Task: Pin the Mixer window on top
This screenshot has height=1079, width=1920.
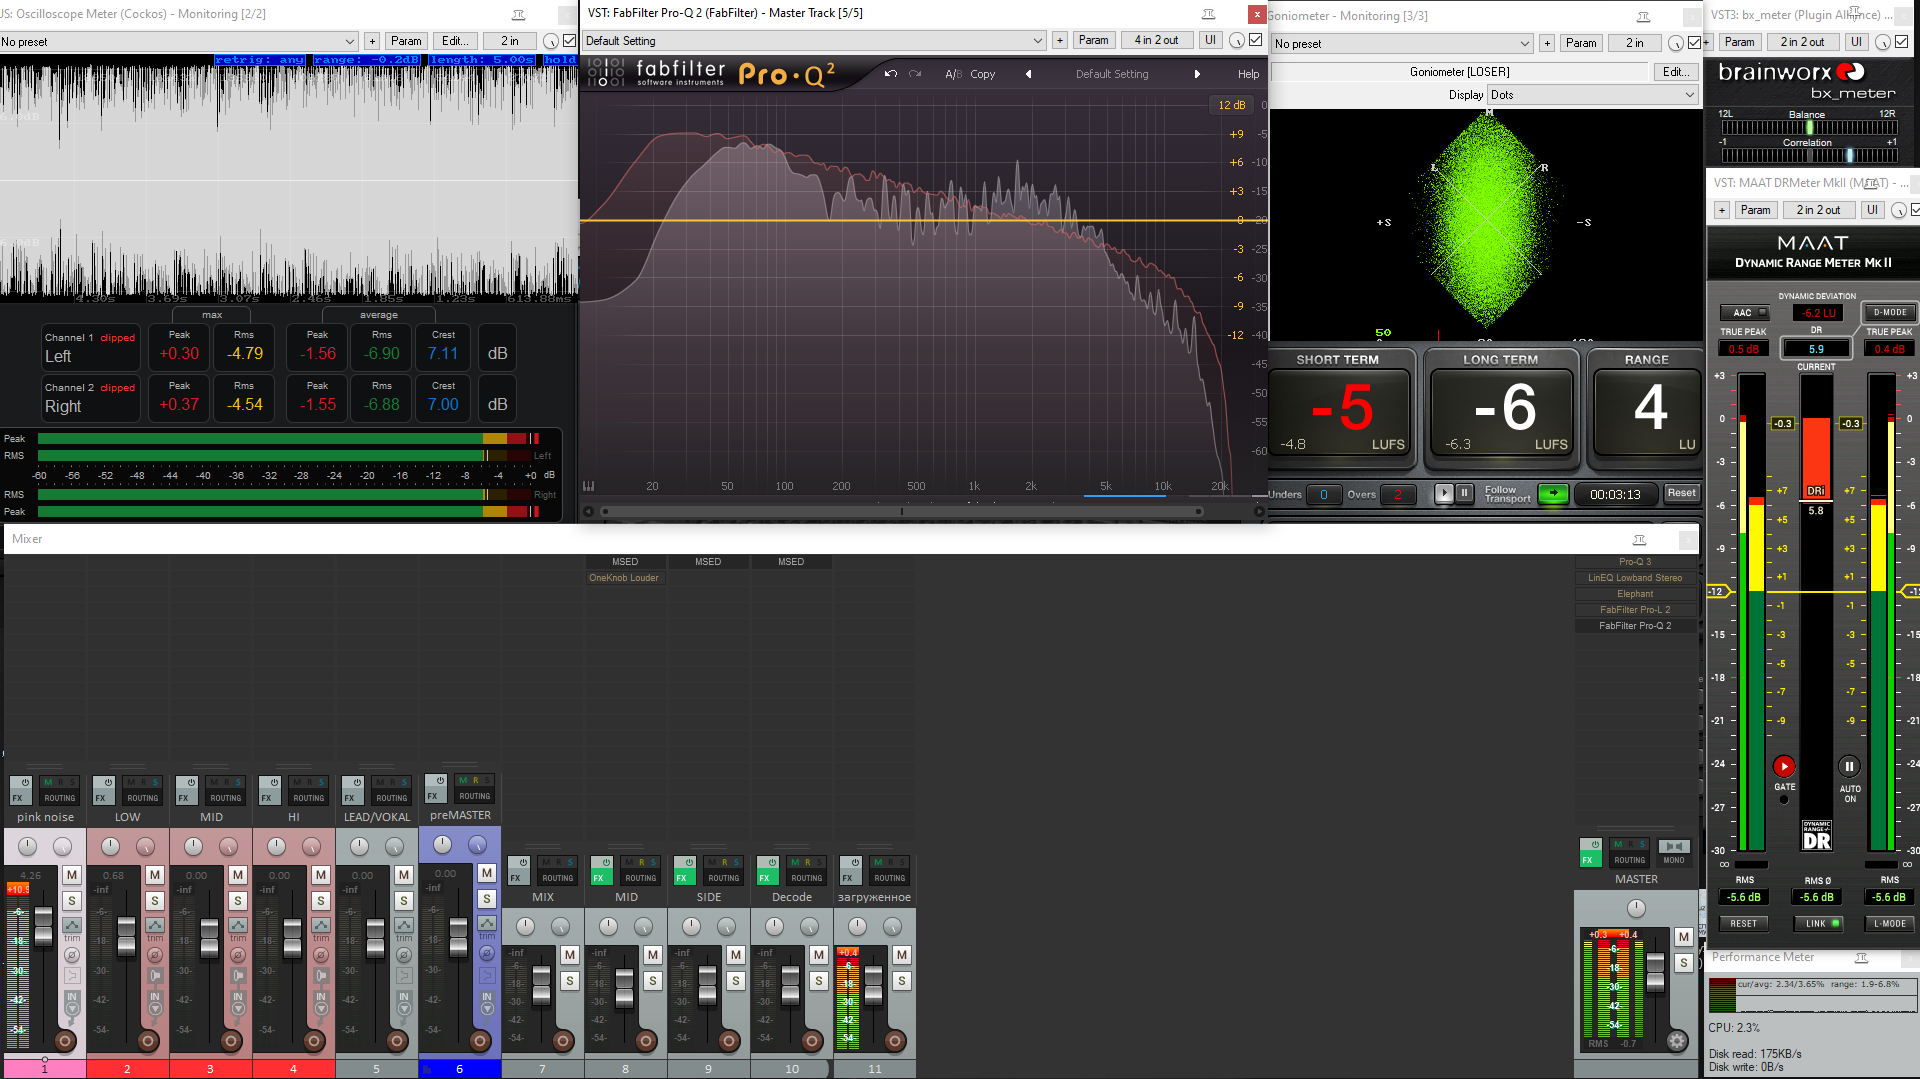Action: pyautogui.click(x=1639, y=540)
